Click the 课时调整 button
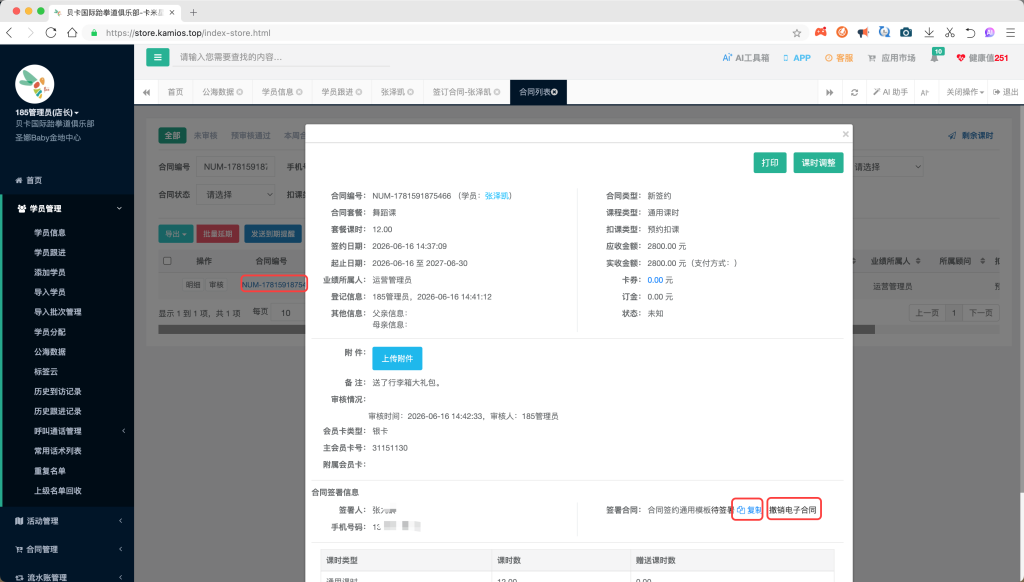The width and height of the screenshot is (1024, 582). pyautogui.click(x=818, y=163)
